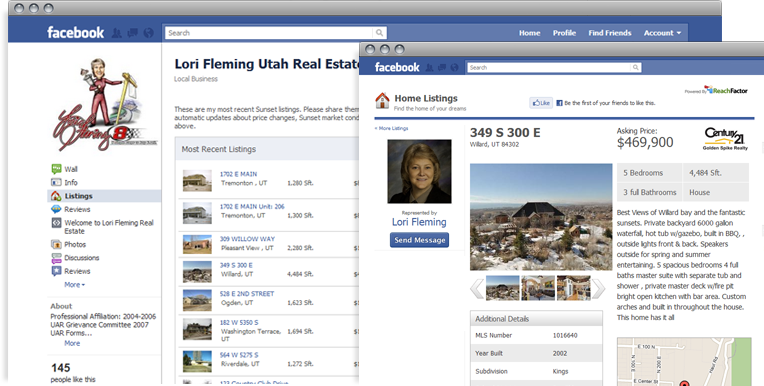Click Welcome to Lori Fleming Real Estate icon

[x=56, y=223]
